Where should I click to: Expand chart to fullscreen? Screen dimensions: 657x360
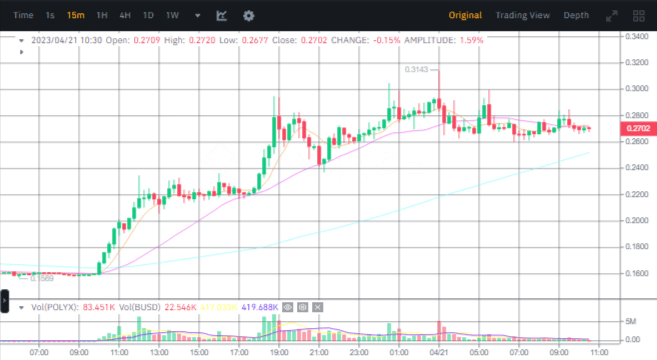click(x=612, y=16)
